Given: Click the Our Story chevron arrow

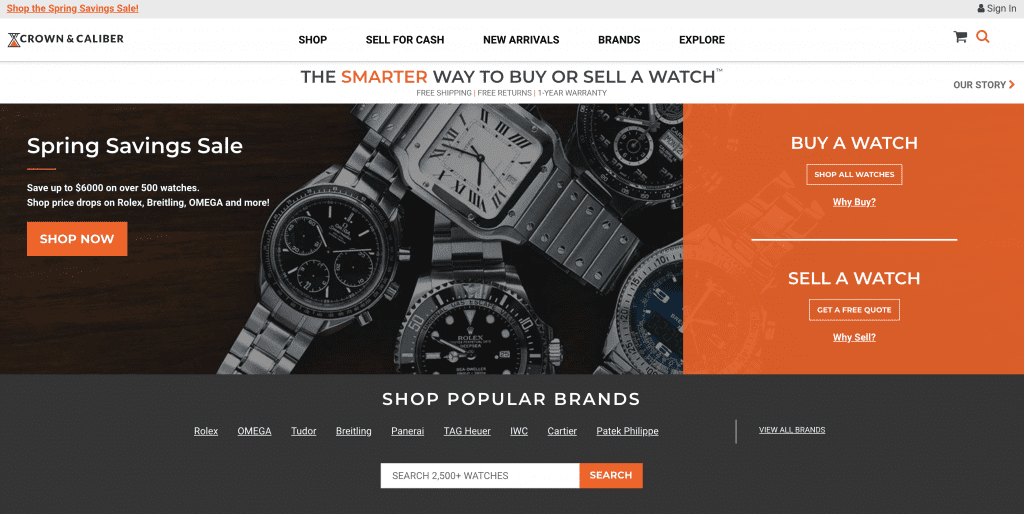Looking at the screenshot, I should click(1012, 84).
